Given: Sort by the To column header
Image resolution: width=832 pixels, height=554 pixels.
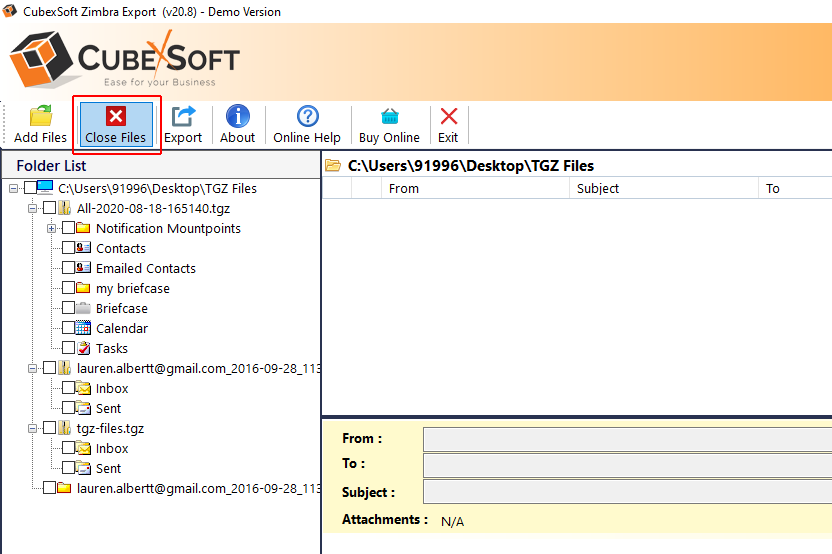Looking at the screenshot, I should [x=795, y=188].
